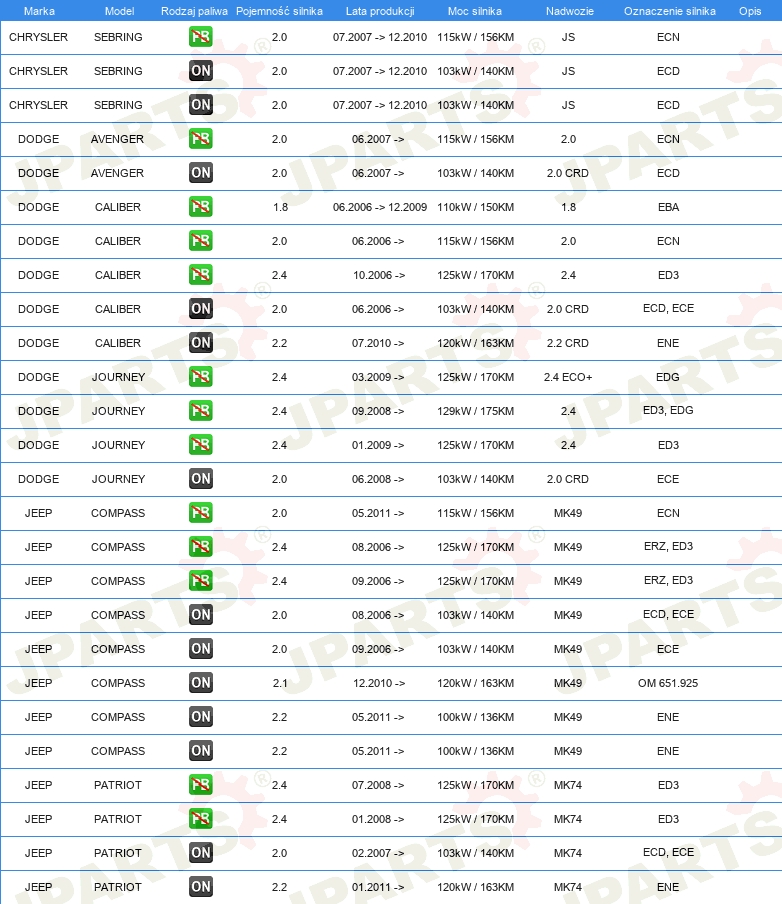Select AVENGER model in the 2.0 CRD row
The width and height of the screenshot is (782, 904).
[x=118, y=173]
